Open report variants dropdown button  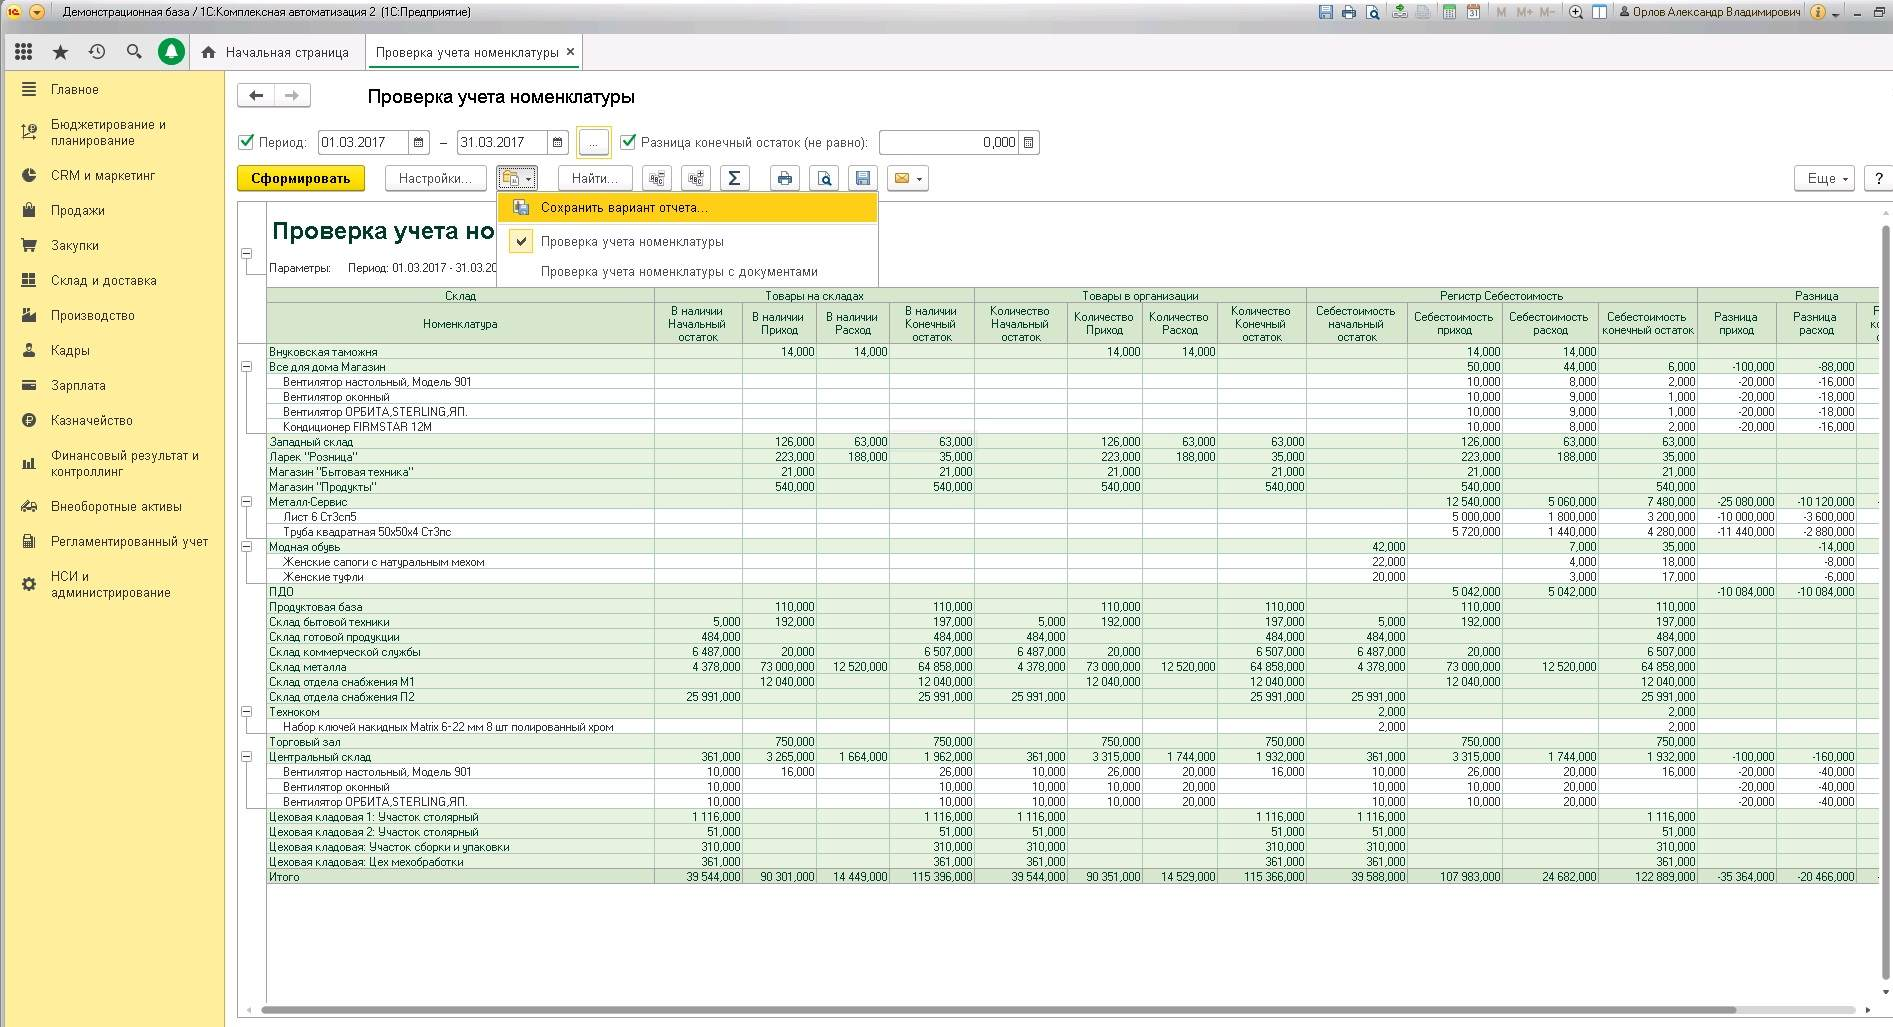(517, 178)
